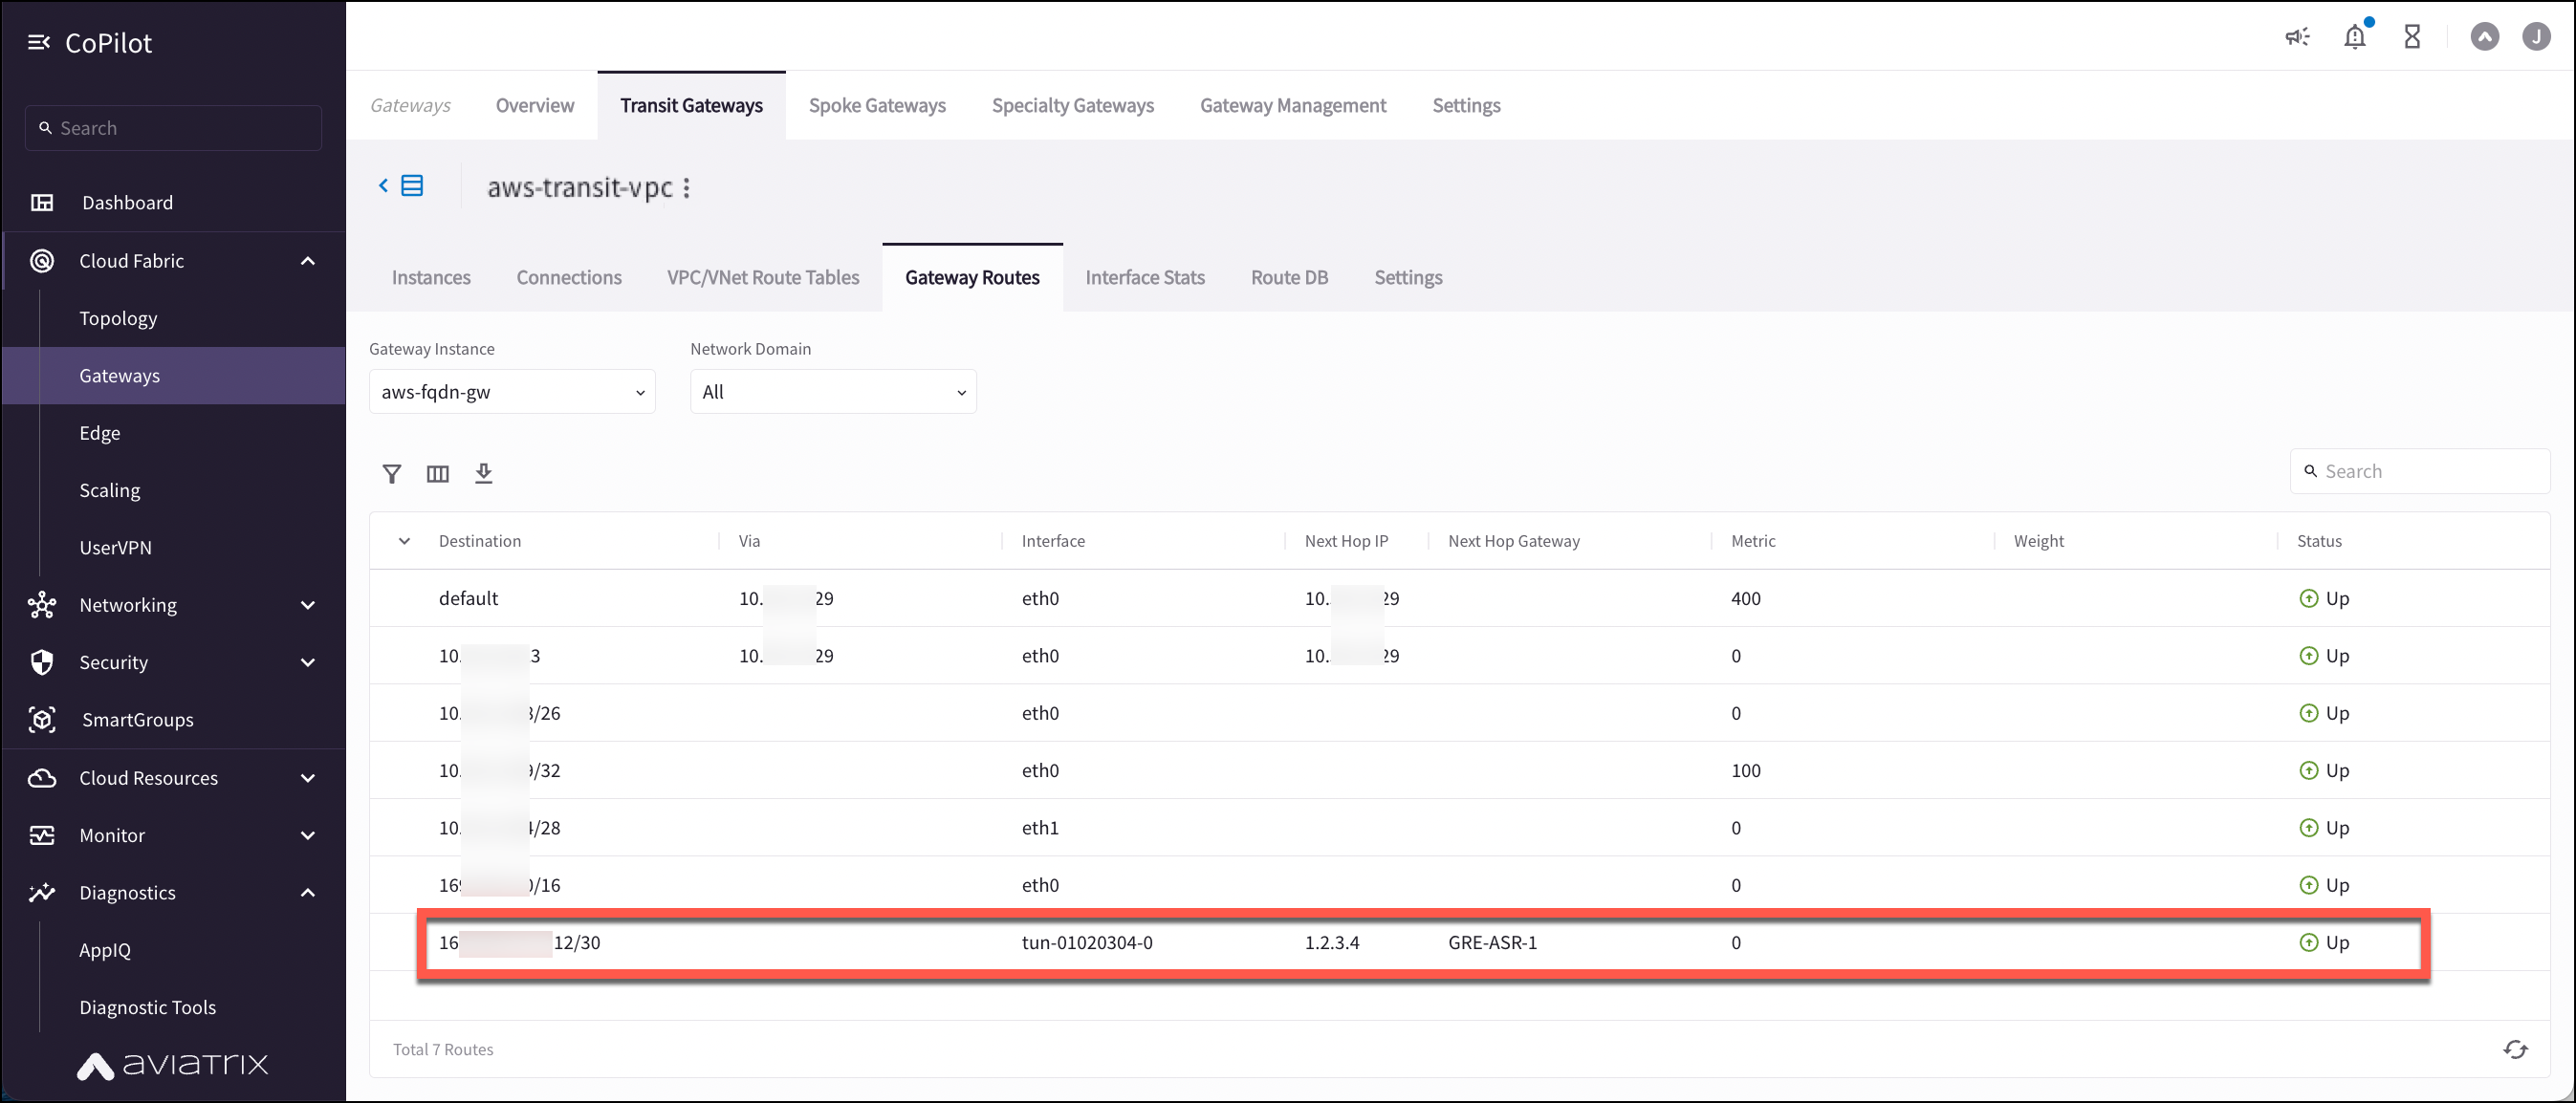The width and height of the screenshot is (2576, 1103).
Task: Open the Route DB tab
Action: 1289,277
